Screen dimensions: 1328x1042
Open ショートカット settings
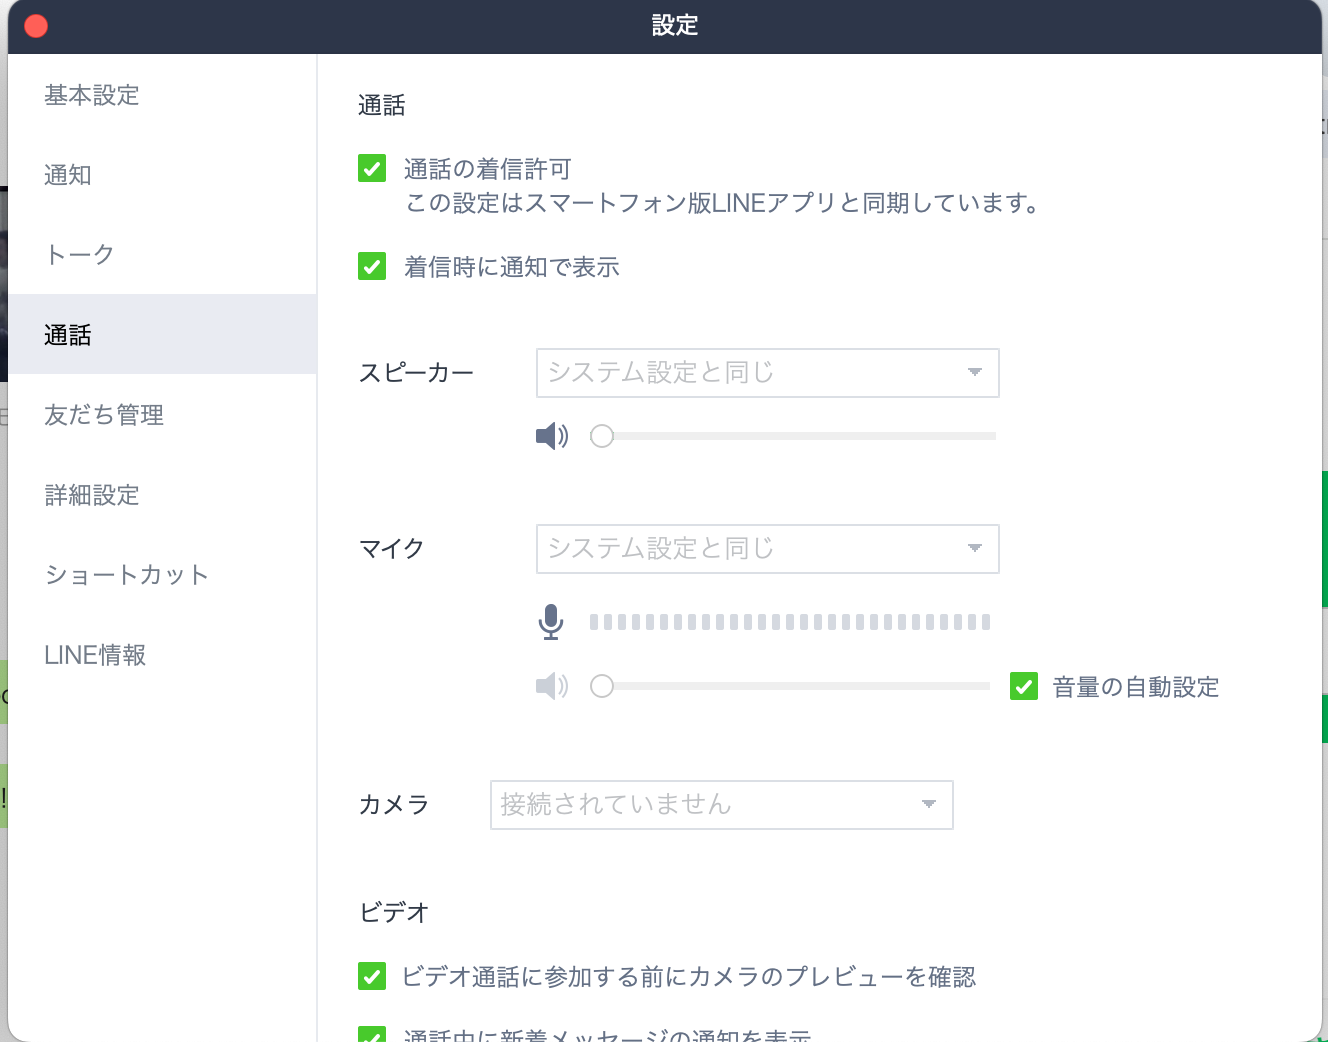pyautogui.click(x=127, y=575)
